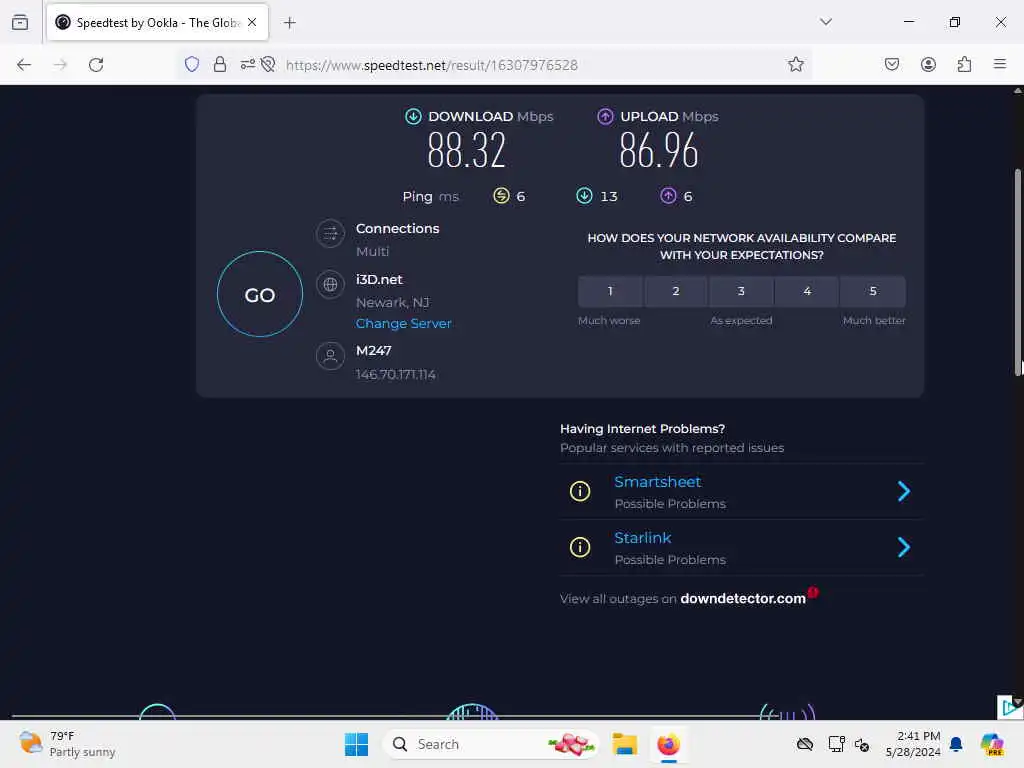Viewport: 1024px width, 768px height.
Task: Open a new browser tab
Action: coord(290,23)
